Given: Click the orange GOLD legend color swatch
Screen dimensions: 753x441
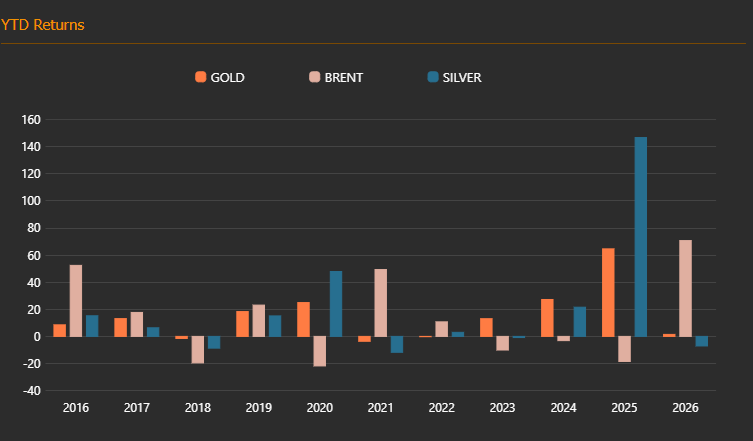Looking at the screenshot, I should pos(201,77).
